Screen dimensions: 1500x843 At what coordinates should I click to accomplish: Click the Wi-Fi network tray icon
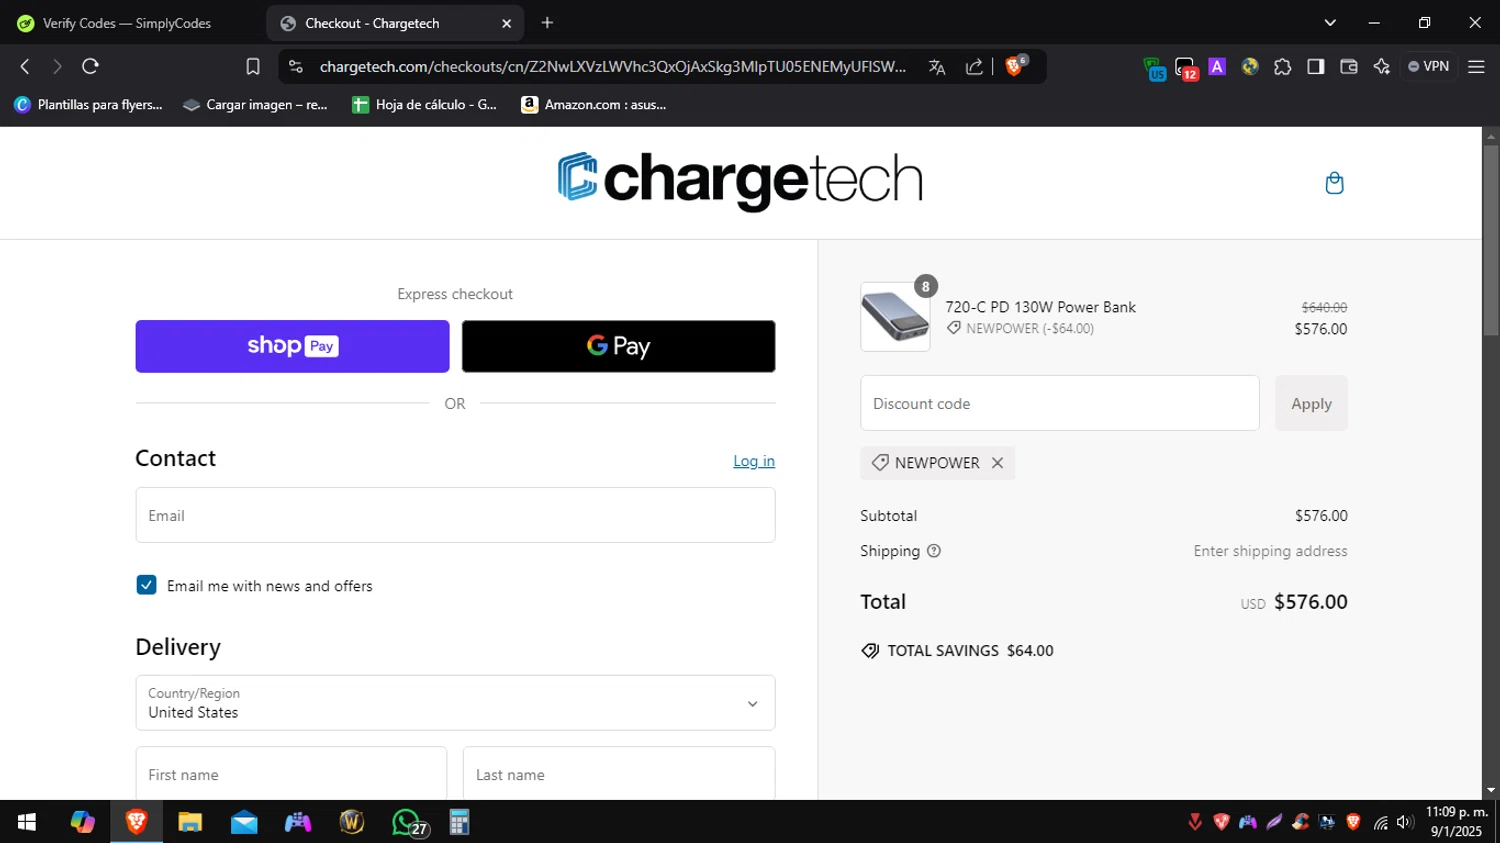[x=1380, y=822]
